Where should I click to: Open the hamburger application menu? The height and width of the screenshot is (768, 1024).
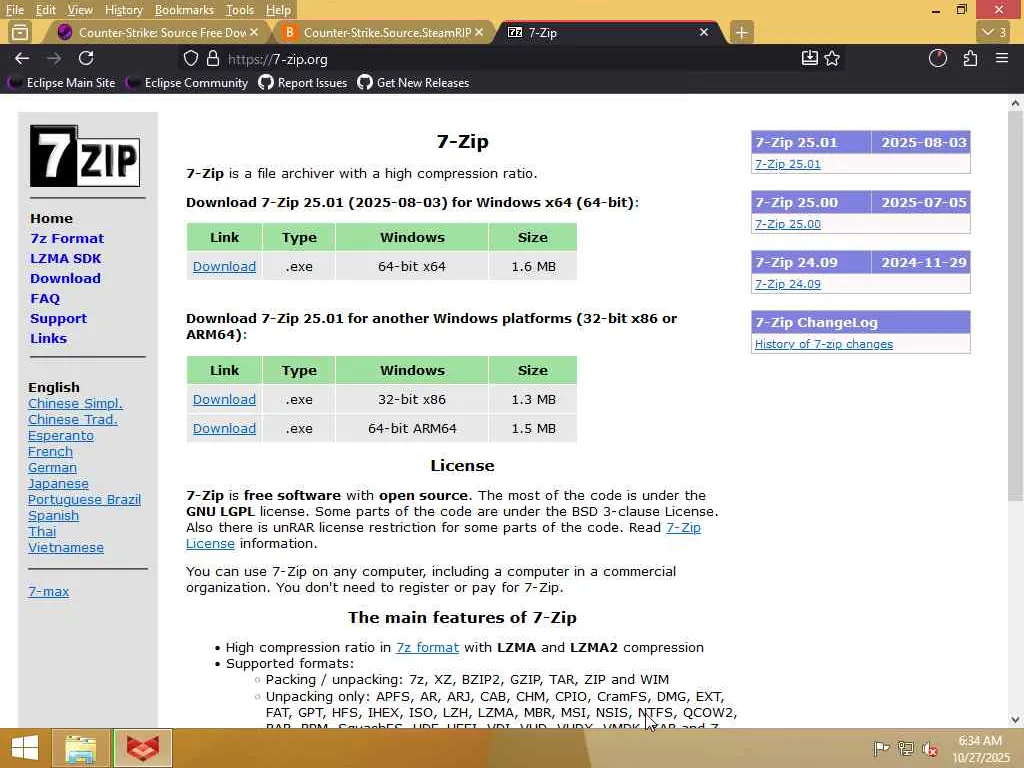1002,58
